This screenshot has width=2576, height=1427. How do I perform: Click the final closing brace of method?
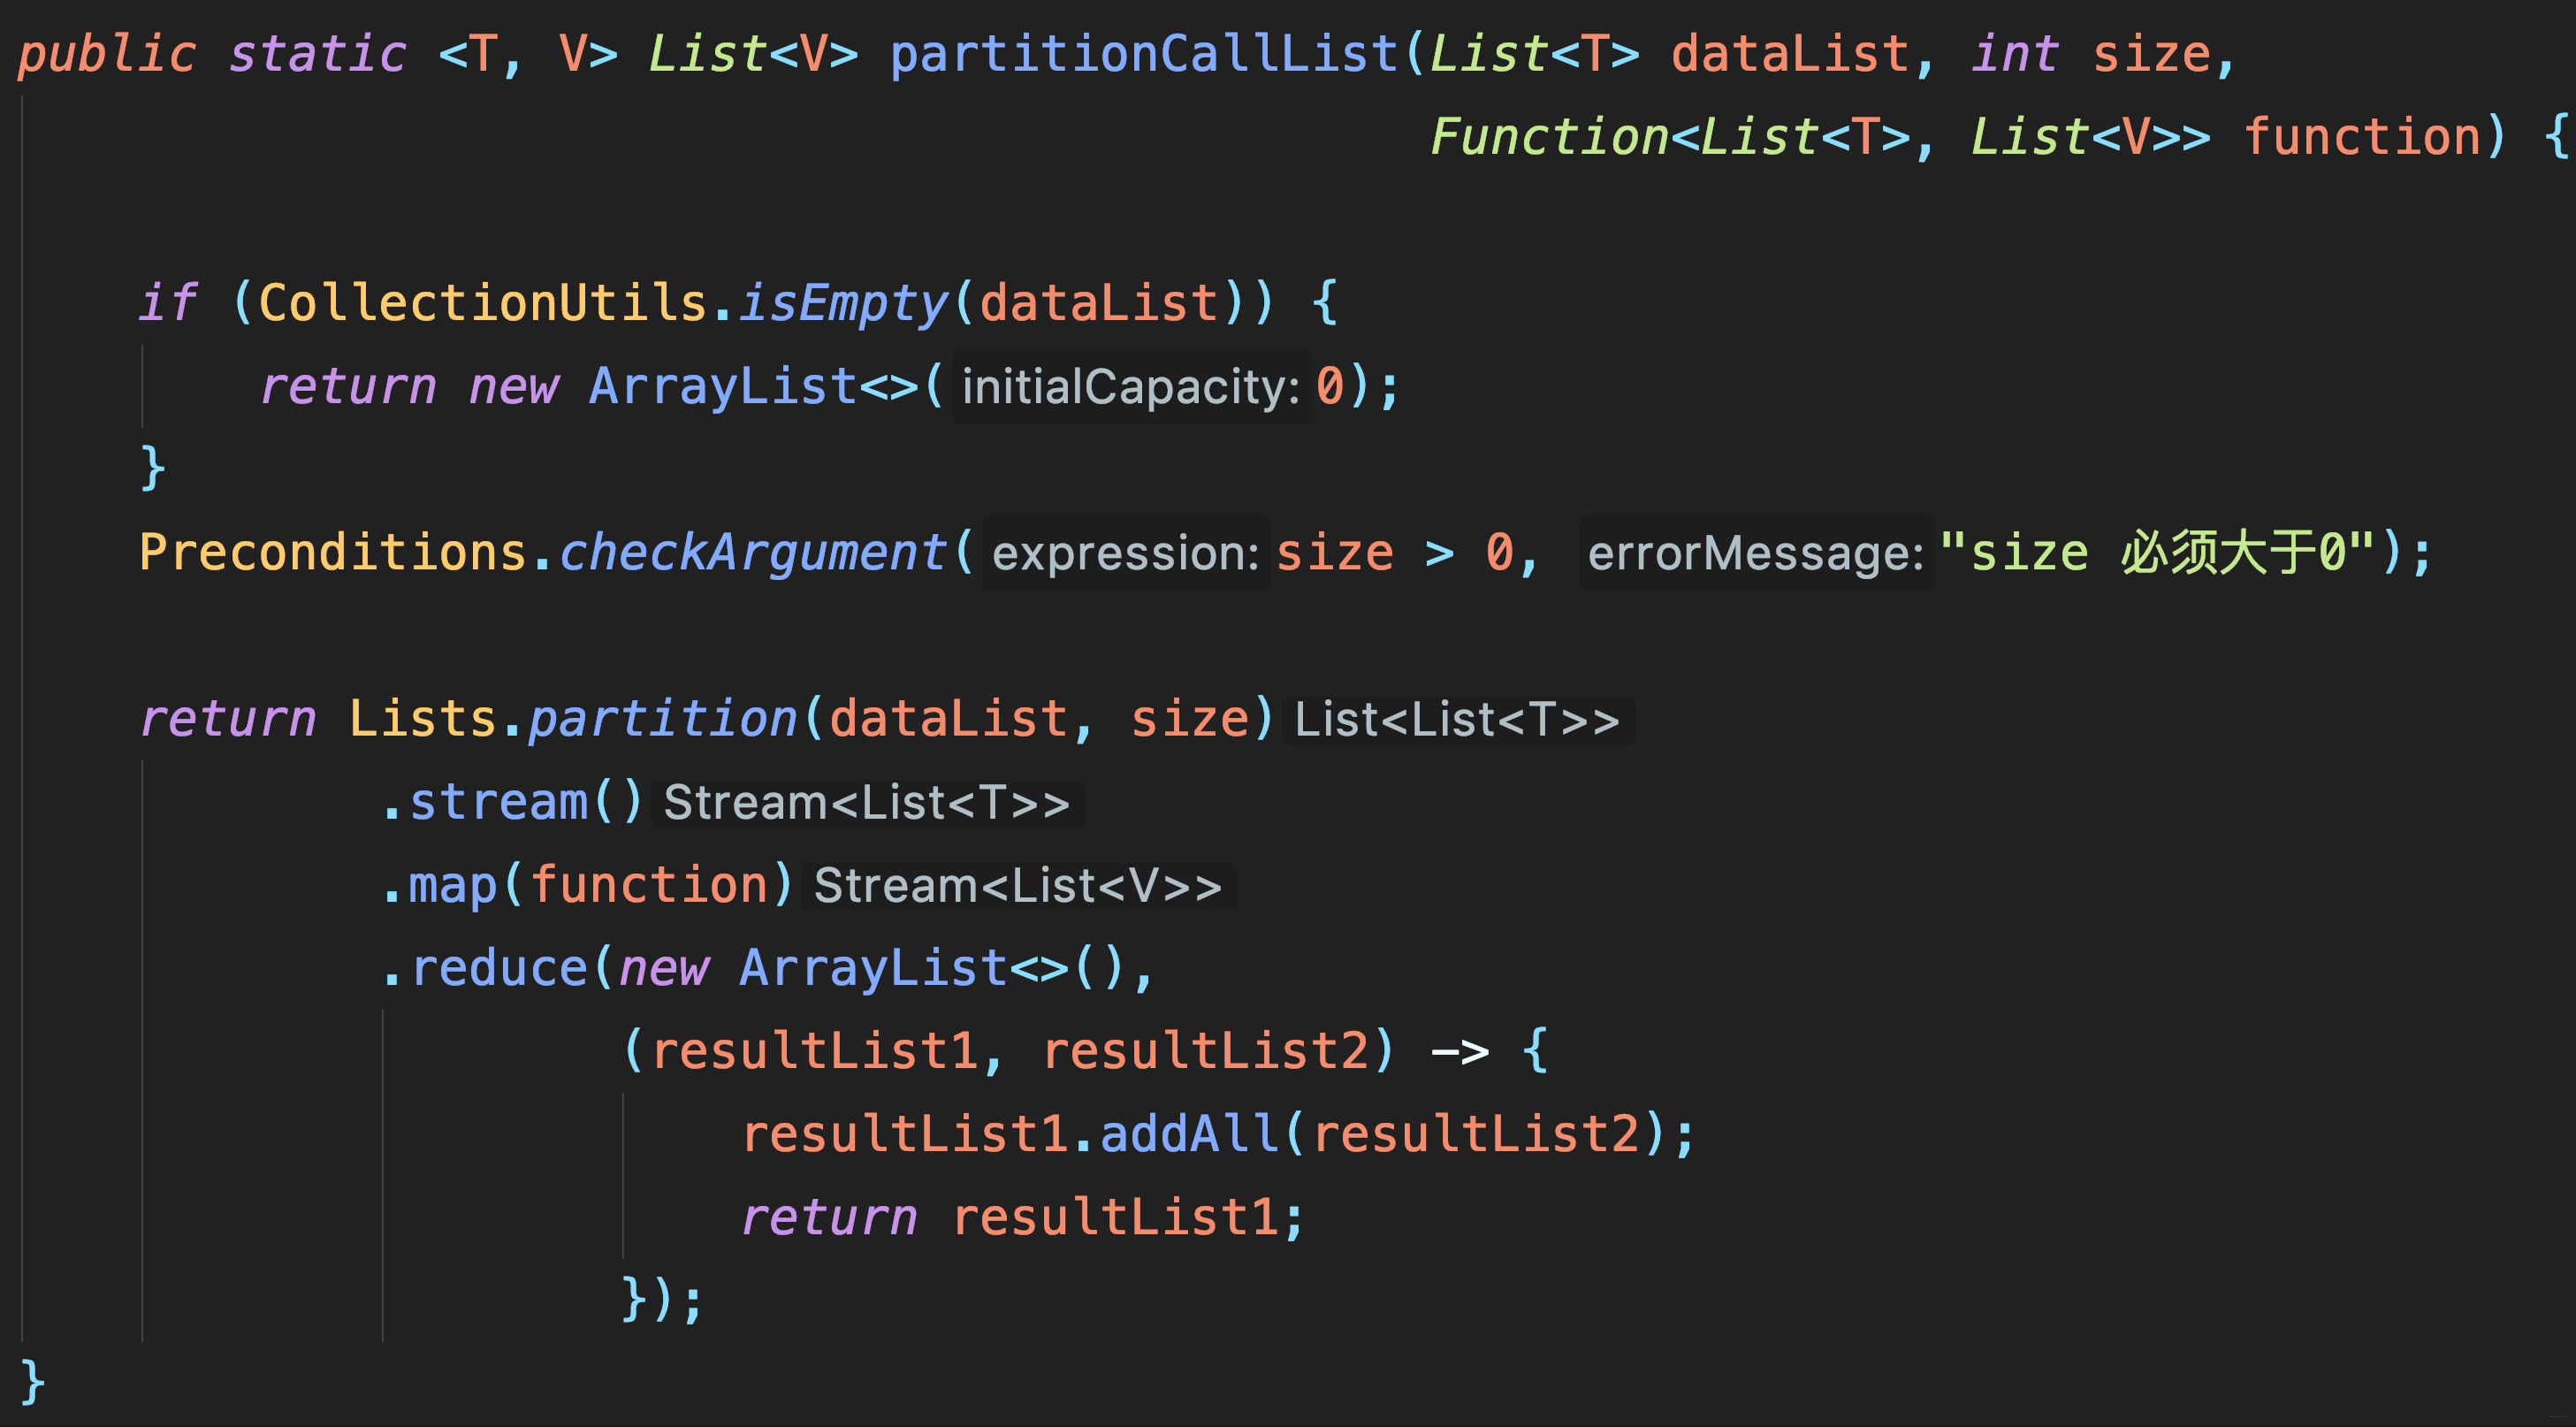pos(33,1383)
